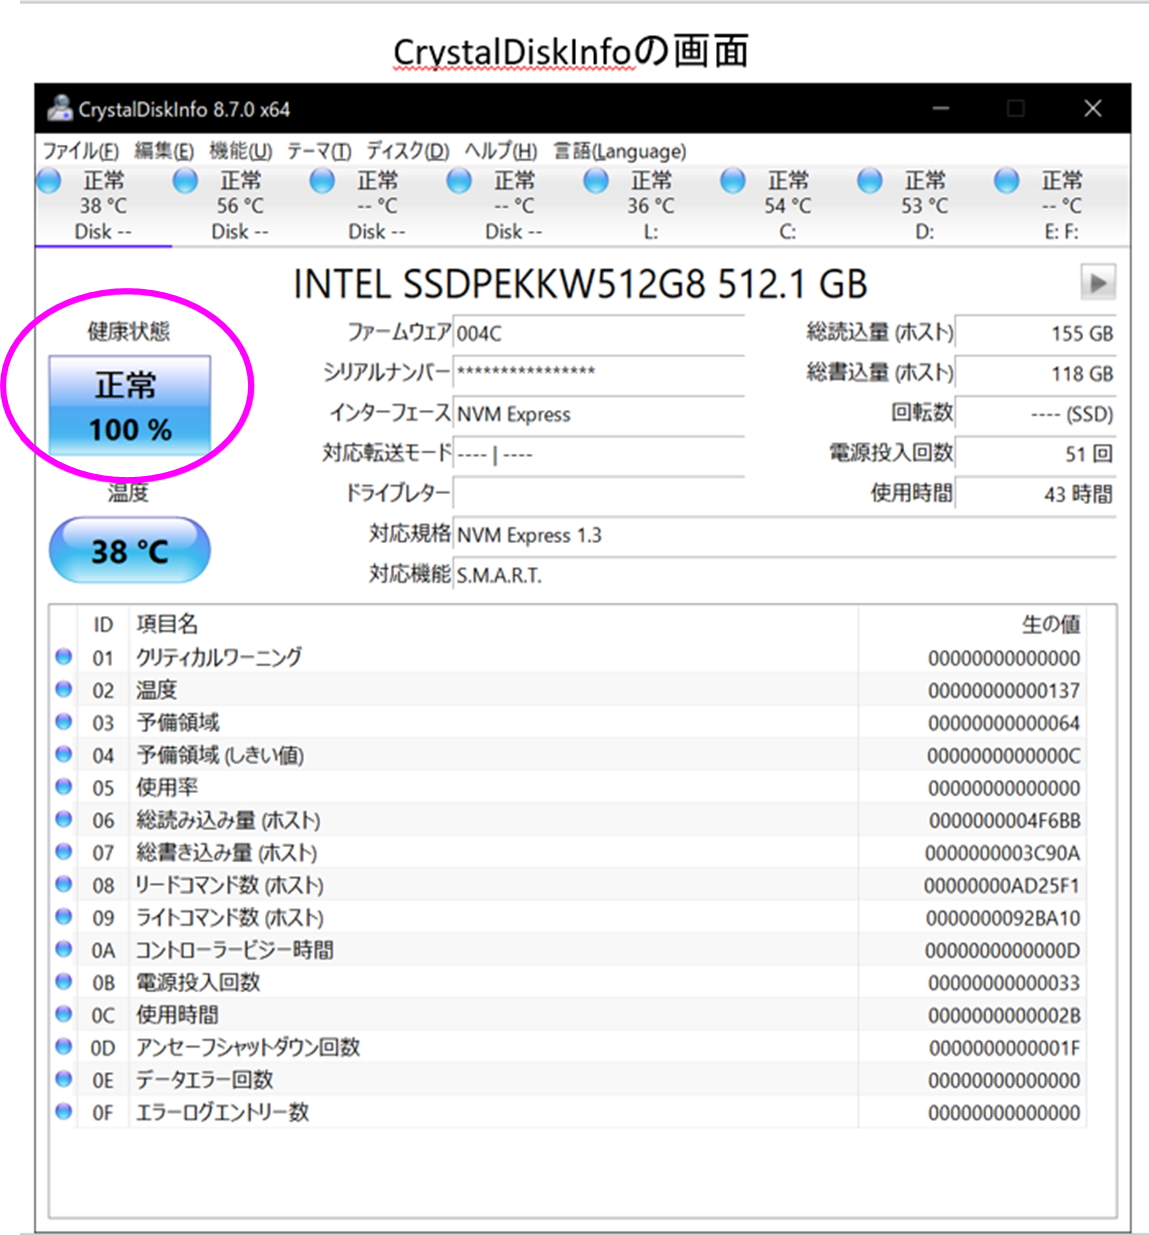
Task: Click the 電源投入回数 value 51 回
Action: (x=1036, y=454)
